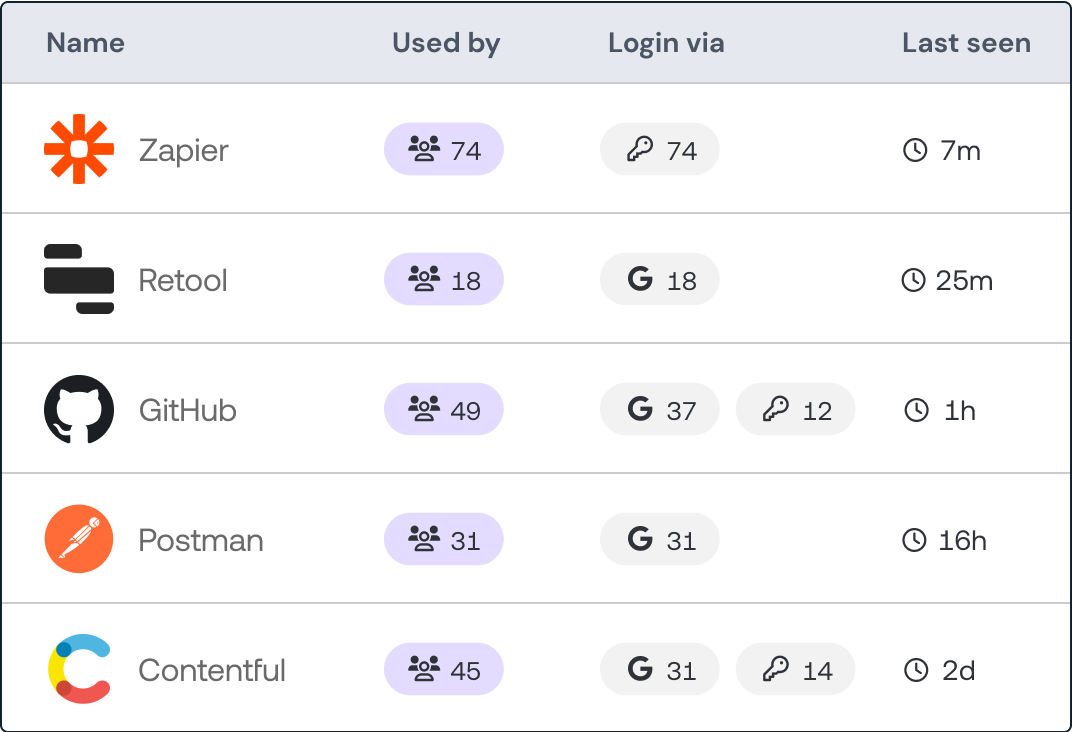Viewport: 1072px width, 732px height.
Task: Click the GitHub Octocat logo
Action: (x=79, y=410)
